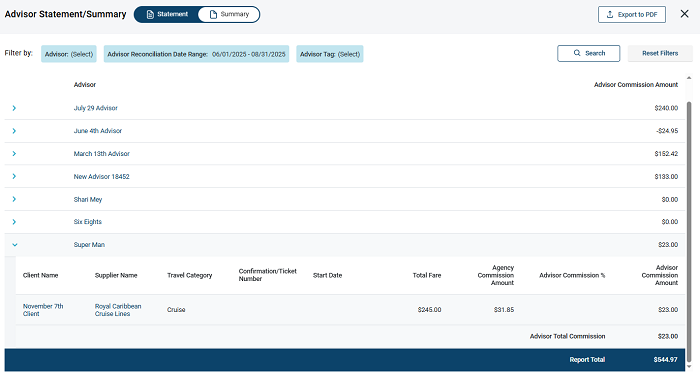
Task: Open the Advisor filter selector
Action: [69, 54]
